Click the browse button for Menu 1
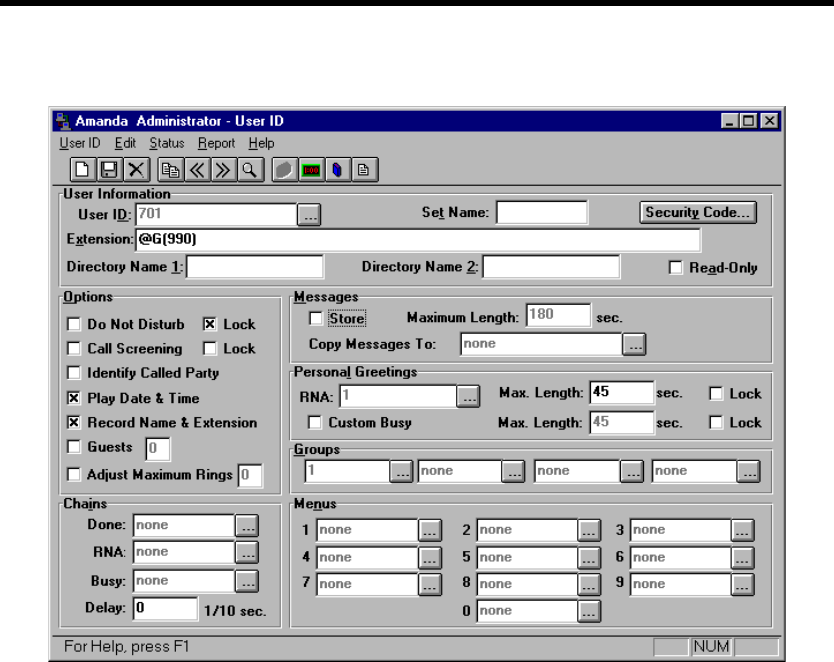The width and height of the screenshot is (834, 662). [x=430, y=530]
